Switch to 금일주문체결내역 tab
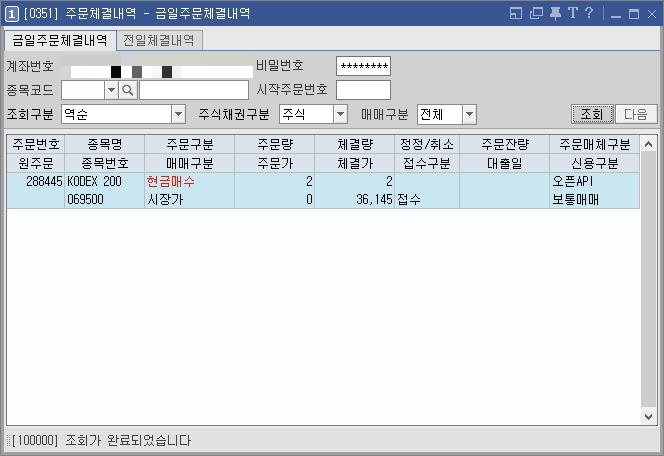Viewport: 664px width, 456px height. [x=60, y=40]
